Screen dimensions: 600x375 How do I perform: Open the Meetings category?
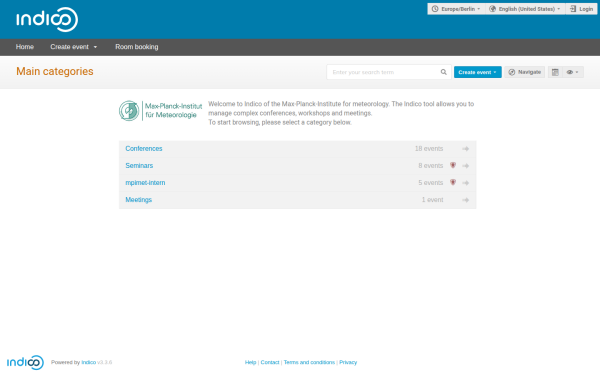point(139,200)
